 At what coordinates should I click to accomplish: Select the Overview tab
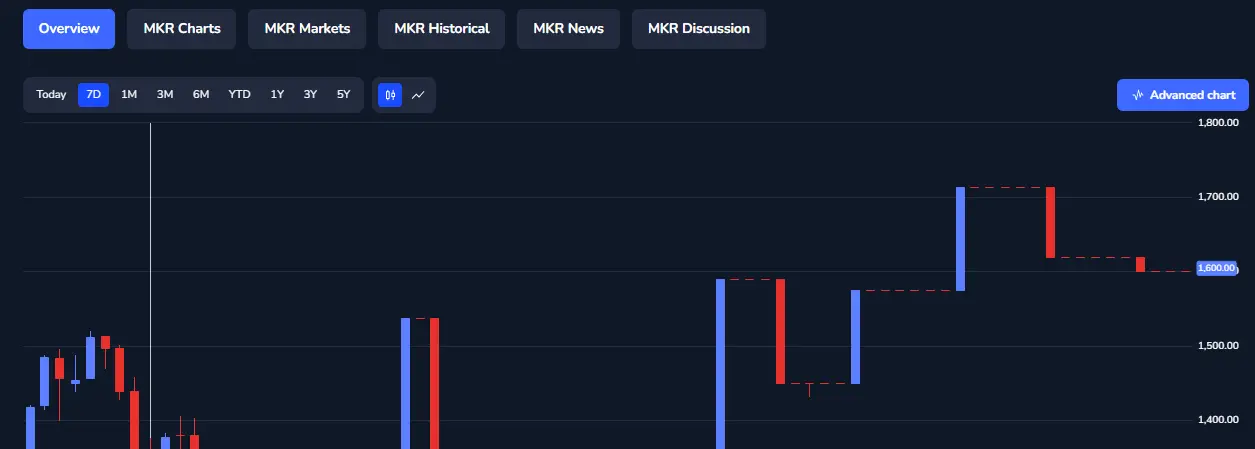pyautogui.click(x=69, y=29)
